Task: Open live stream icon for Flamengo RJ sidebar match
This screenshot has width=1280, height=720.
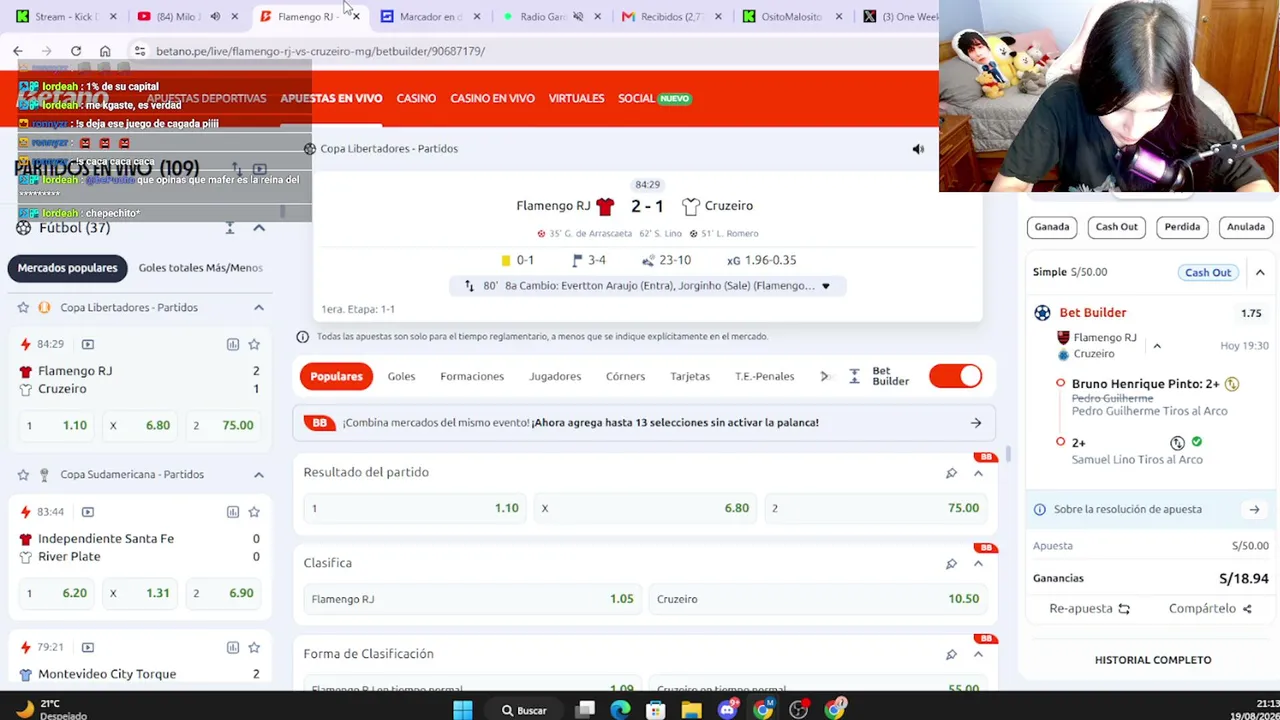Action: (88, 344)
